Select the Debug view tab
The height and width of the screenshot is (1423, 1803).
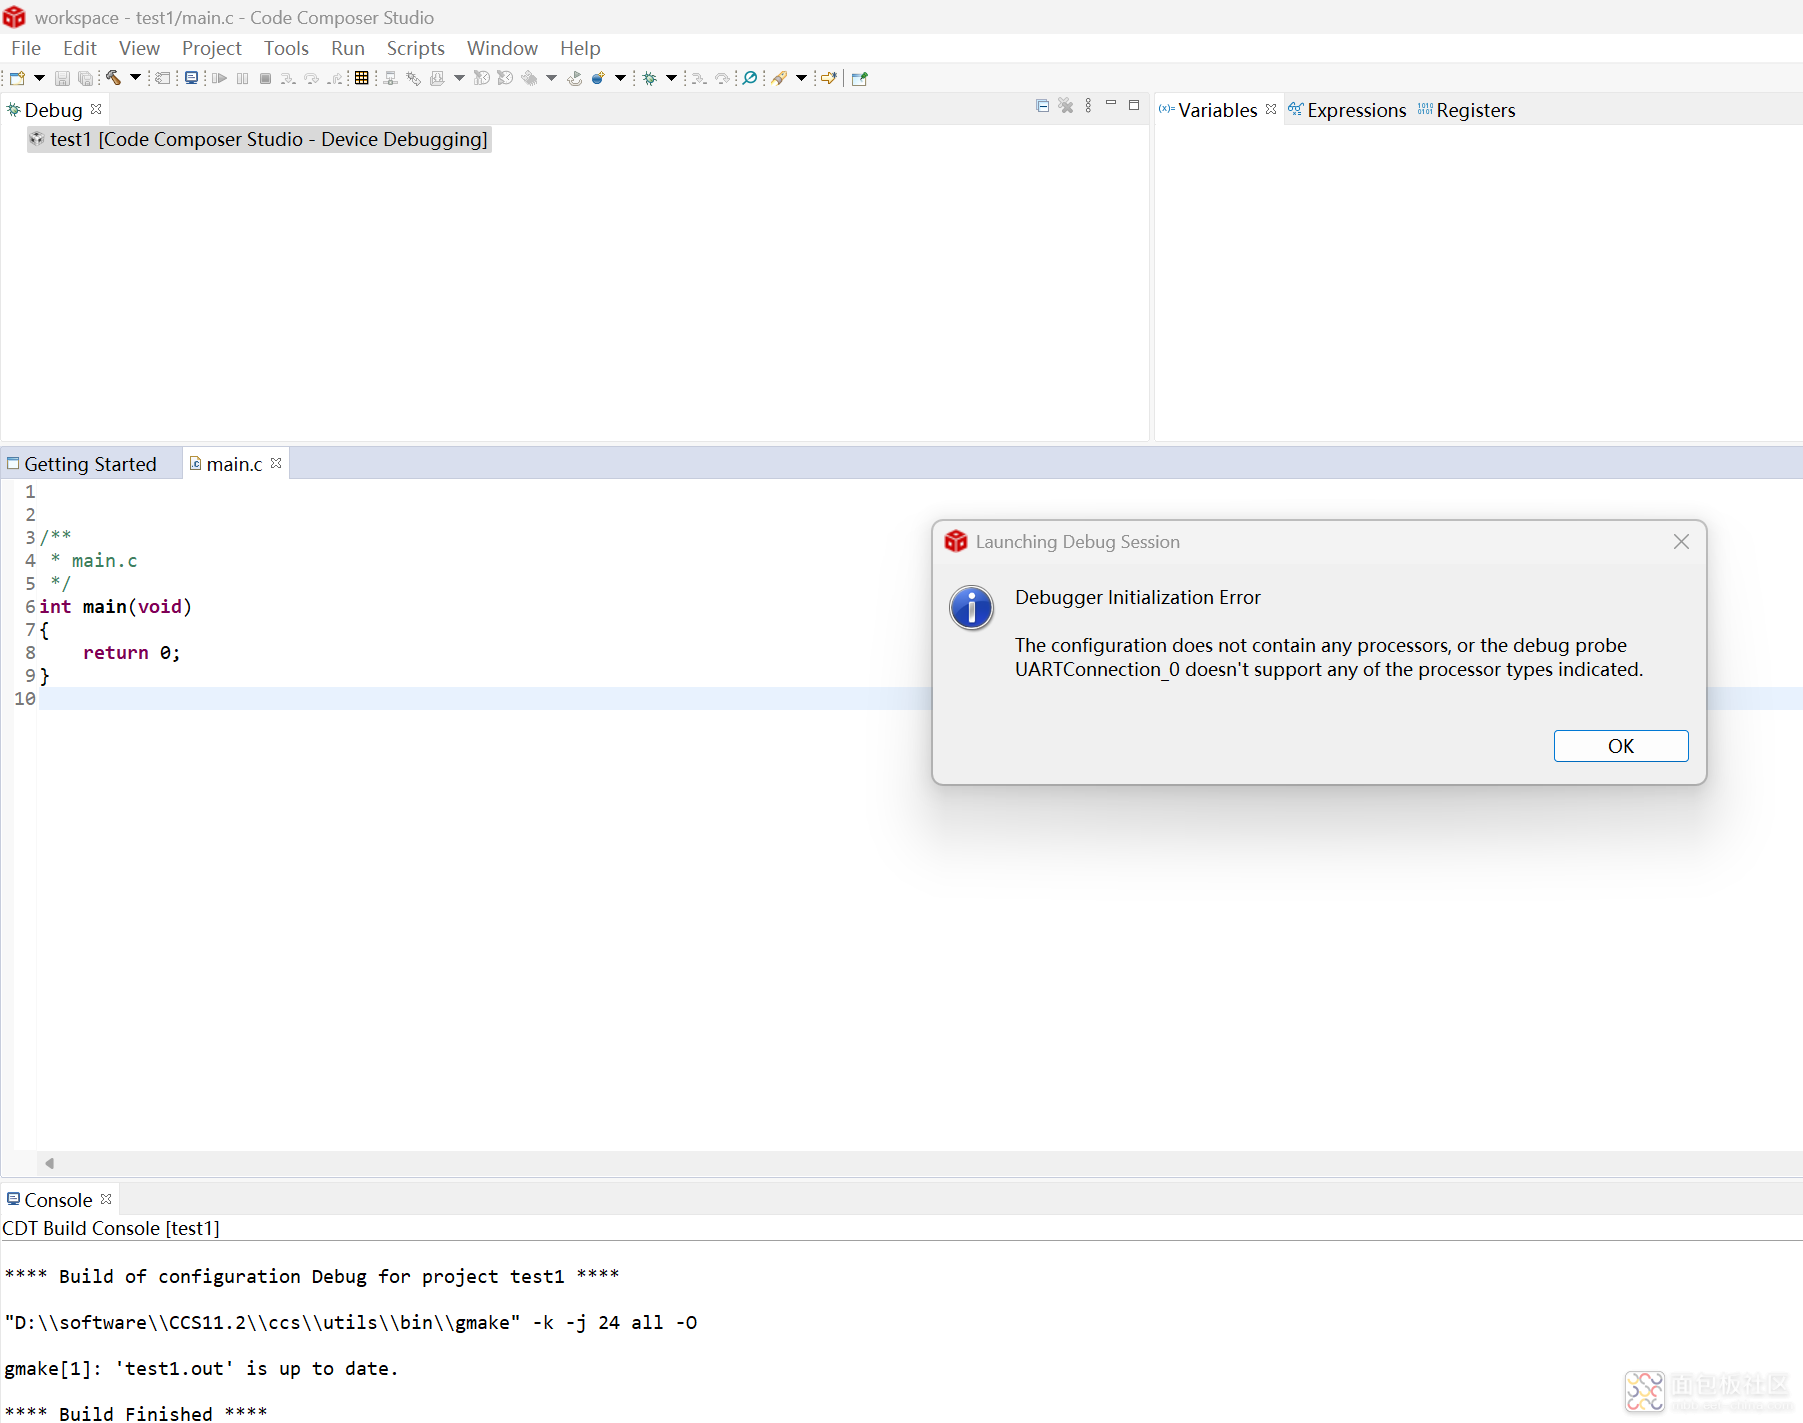click(x=53, y=110)
